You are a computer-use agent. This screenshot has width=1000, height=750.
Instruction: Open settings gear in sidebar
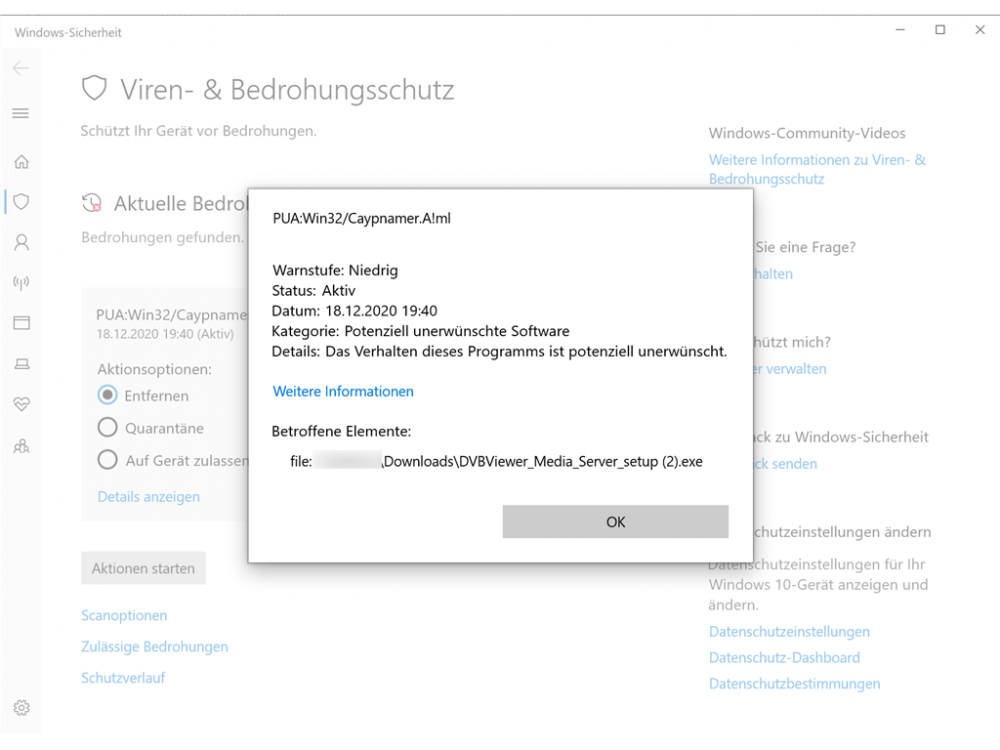(x=21, y=708)
